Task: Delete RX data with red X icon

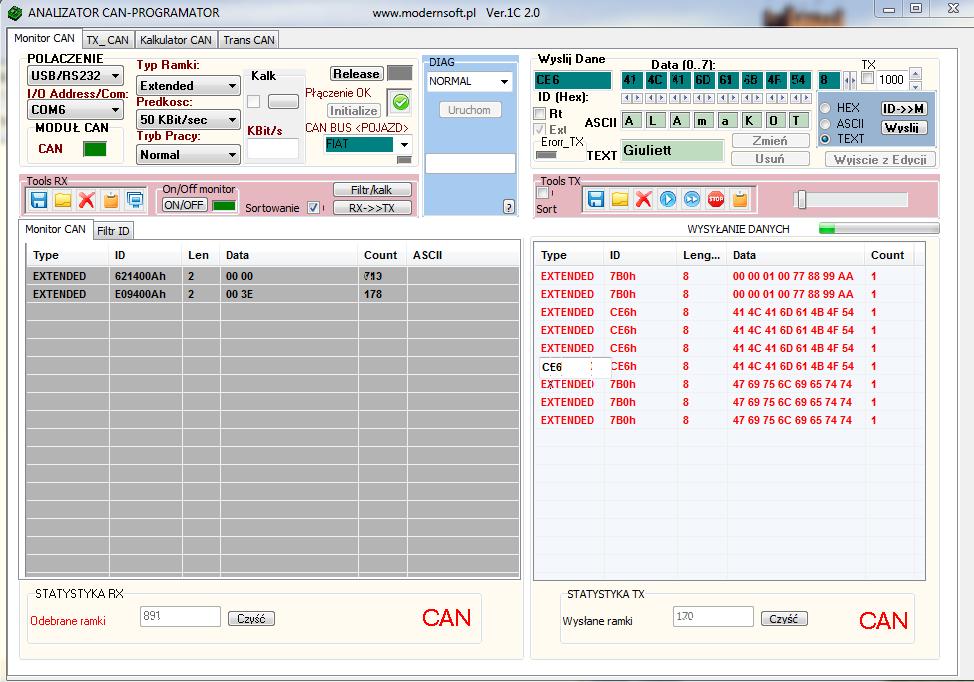Action: (x=86, y=200)
